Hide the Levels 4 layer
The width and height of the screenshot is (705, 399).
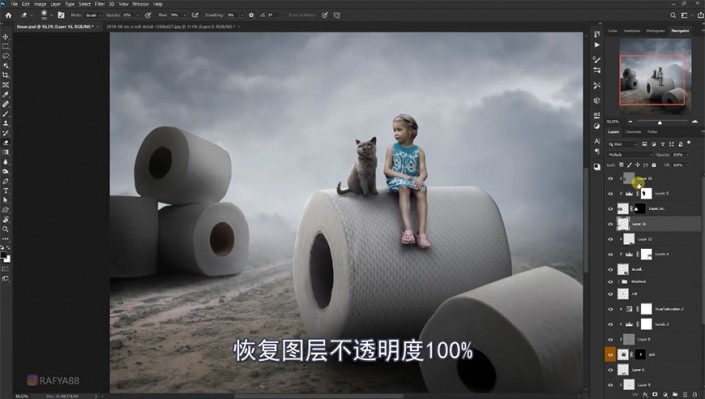point(610,255)
